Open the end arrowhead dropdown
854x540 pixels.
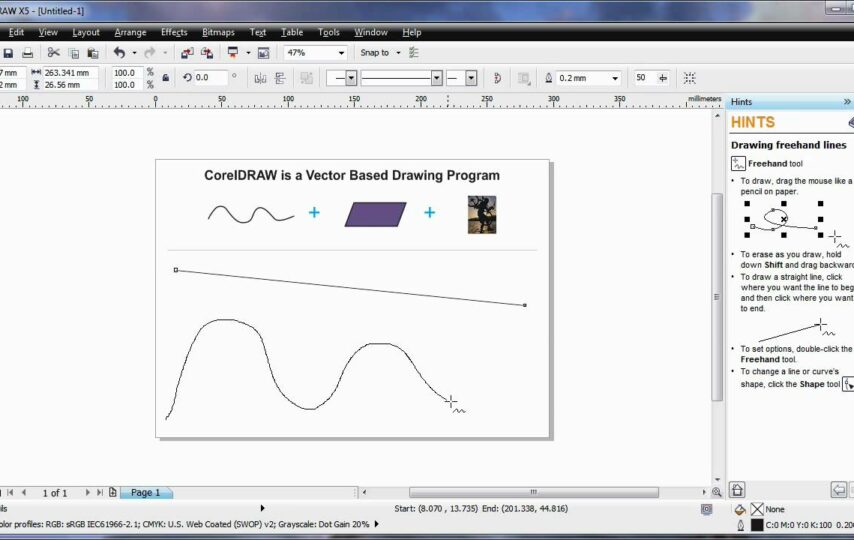[x=472, y=78]
